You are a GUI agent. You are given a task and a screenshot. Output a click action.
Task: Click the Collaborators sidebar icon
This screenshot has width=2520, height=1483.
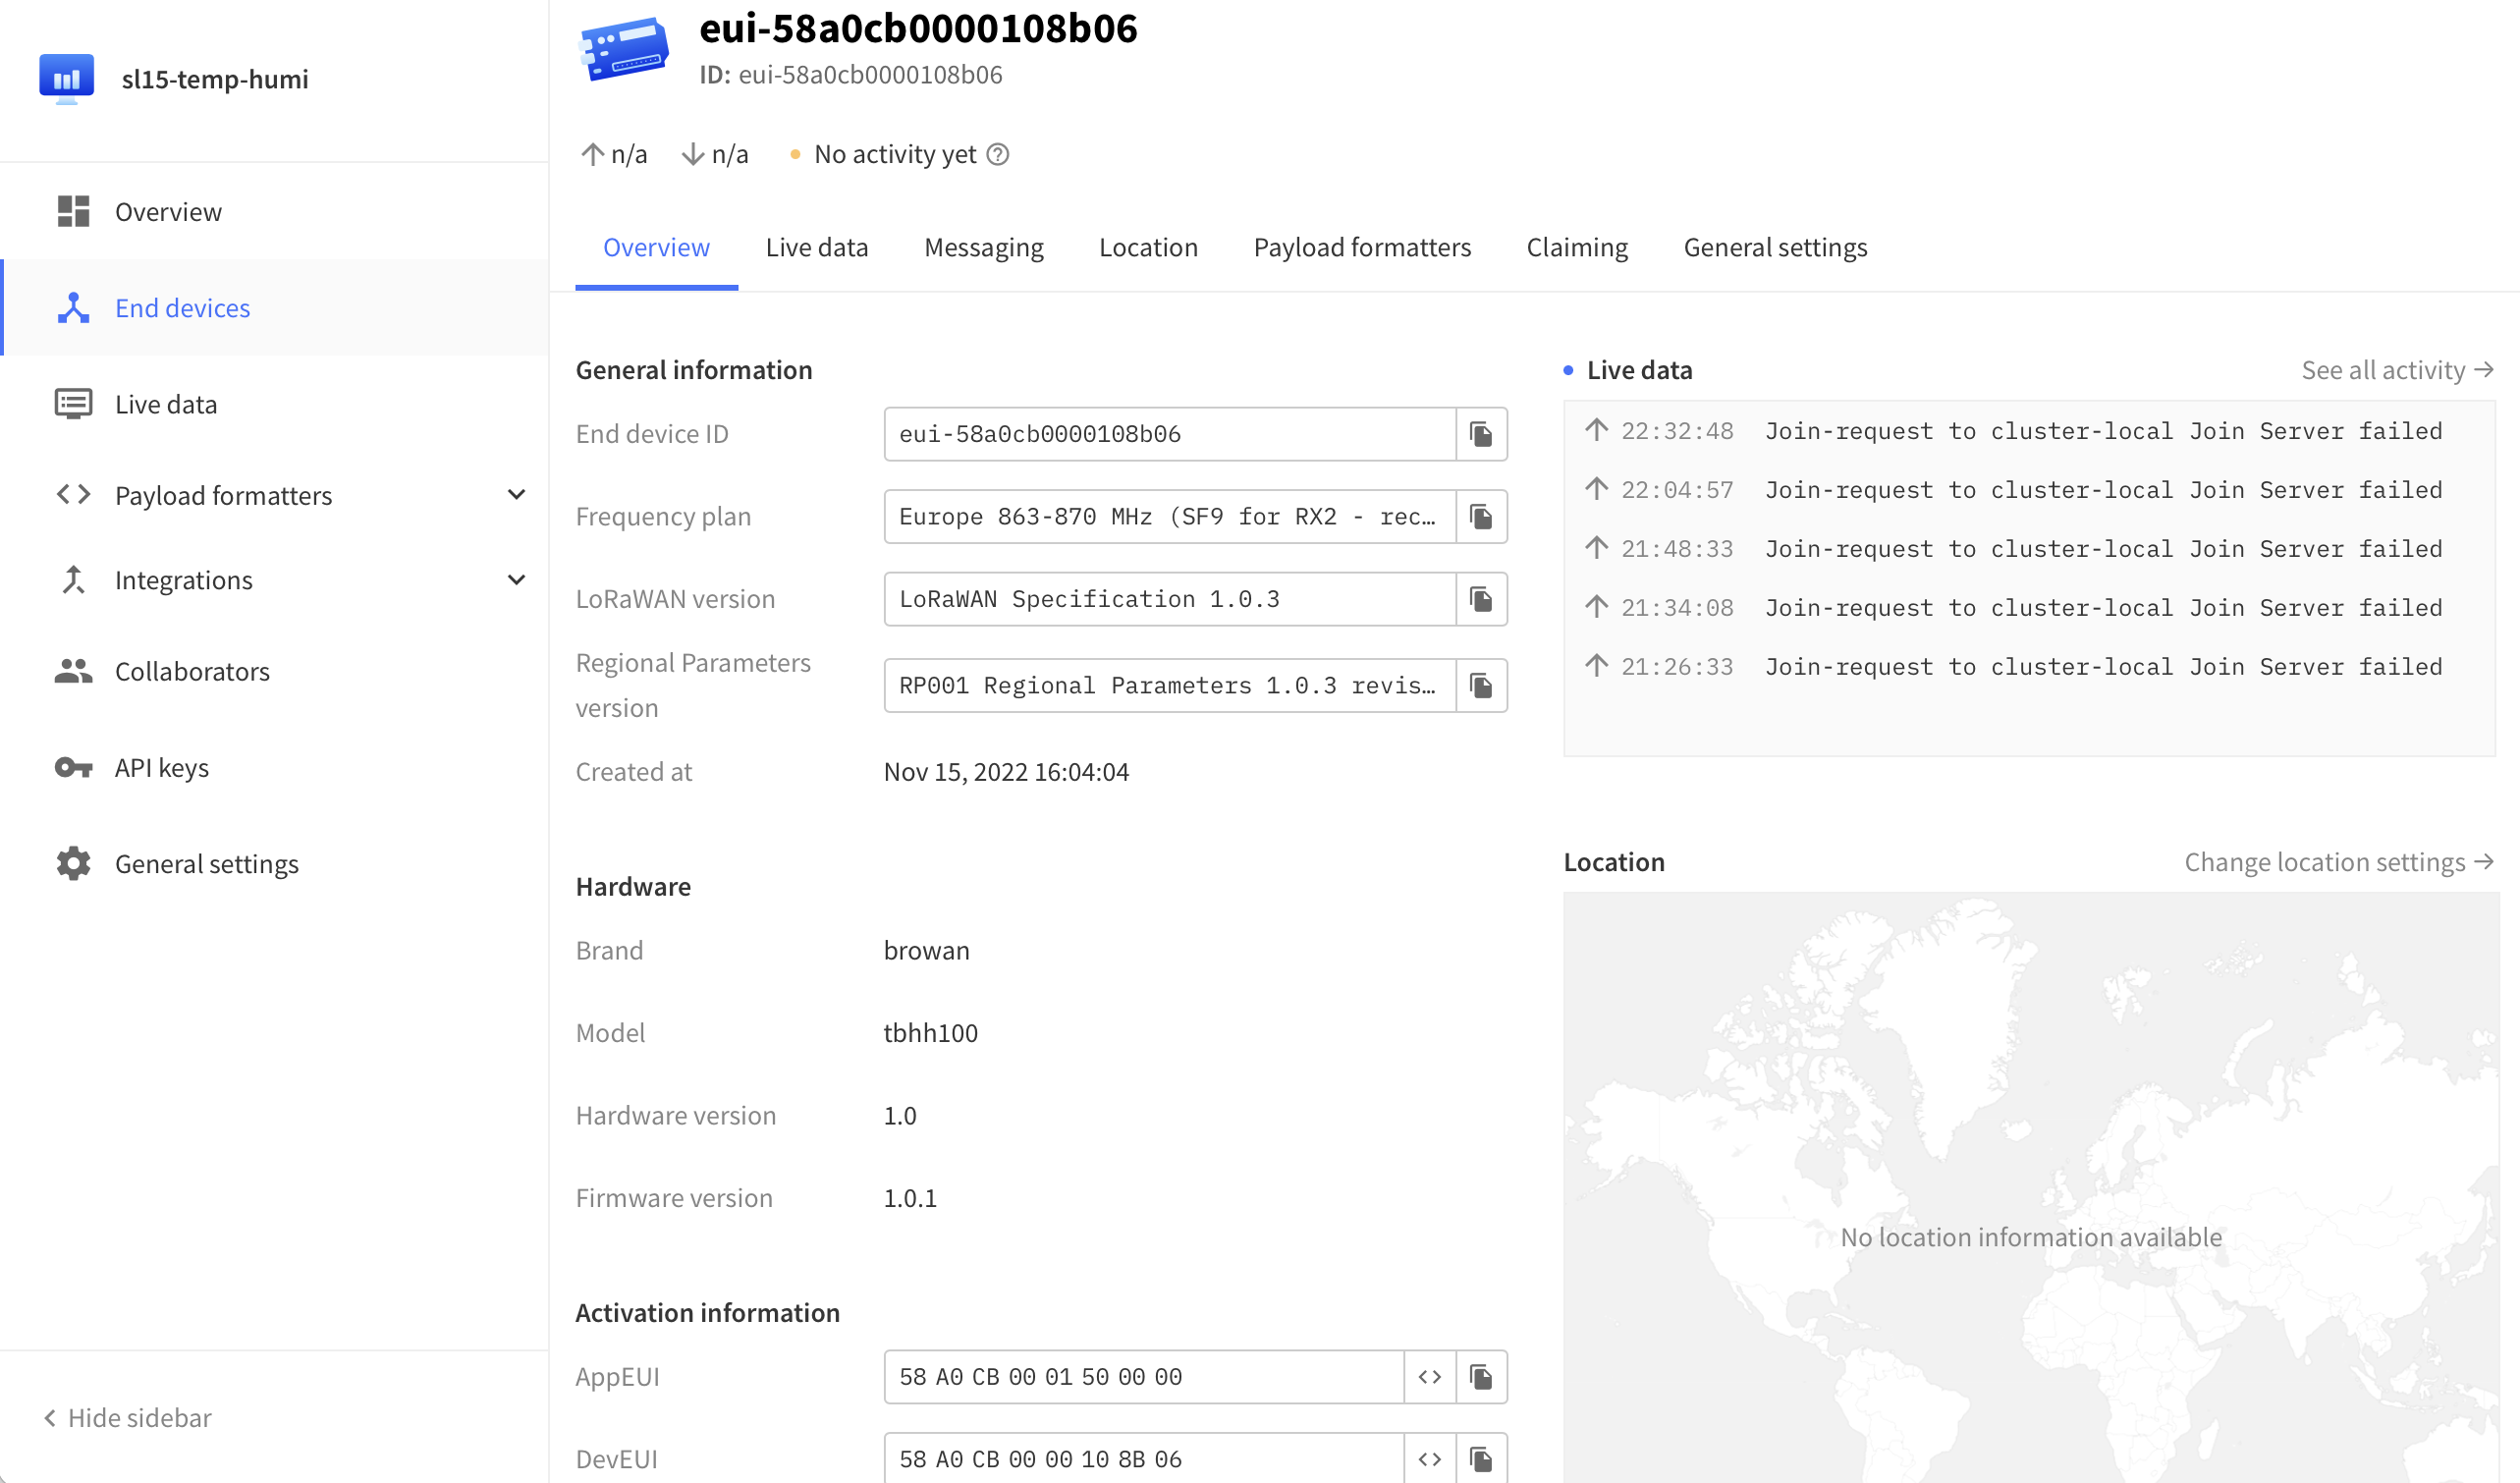coord(73,671)
